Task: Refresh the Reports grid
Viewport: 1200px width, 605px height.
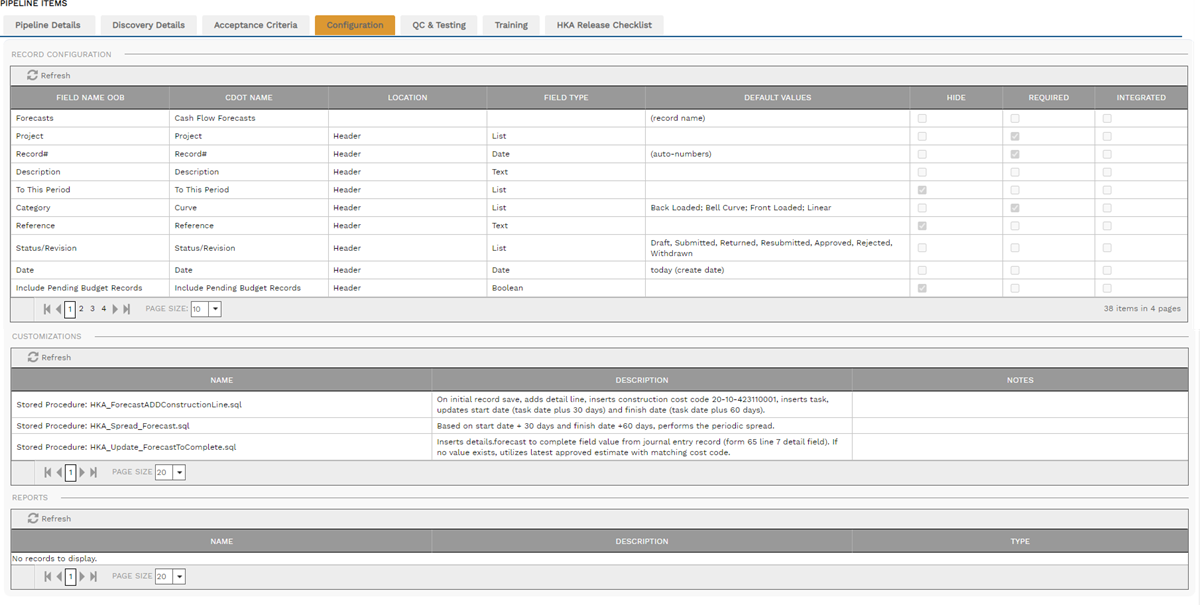Action: pos(49,518)
